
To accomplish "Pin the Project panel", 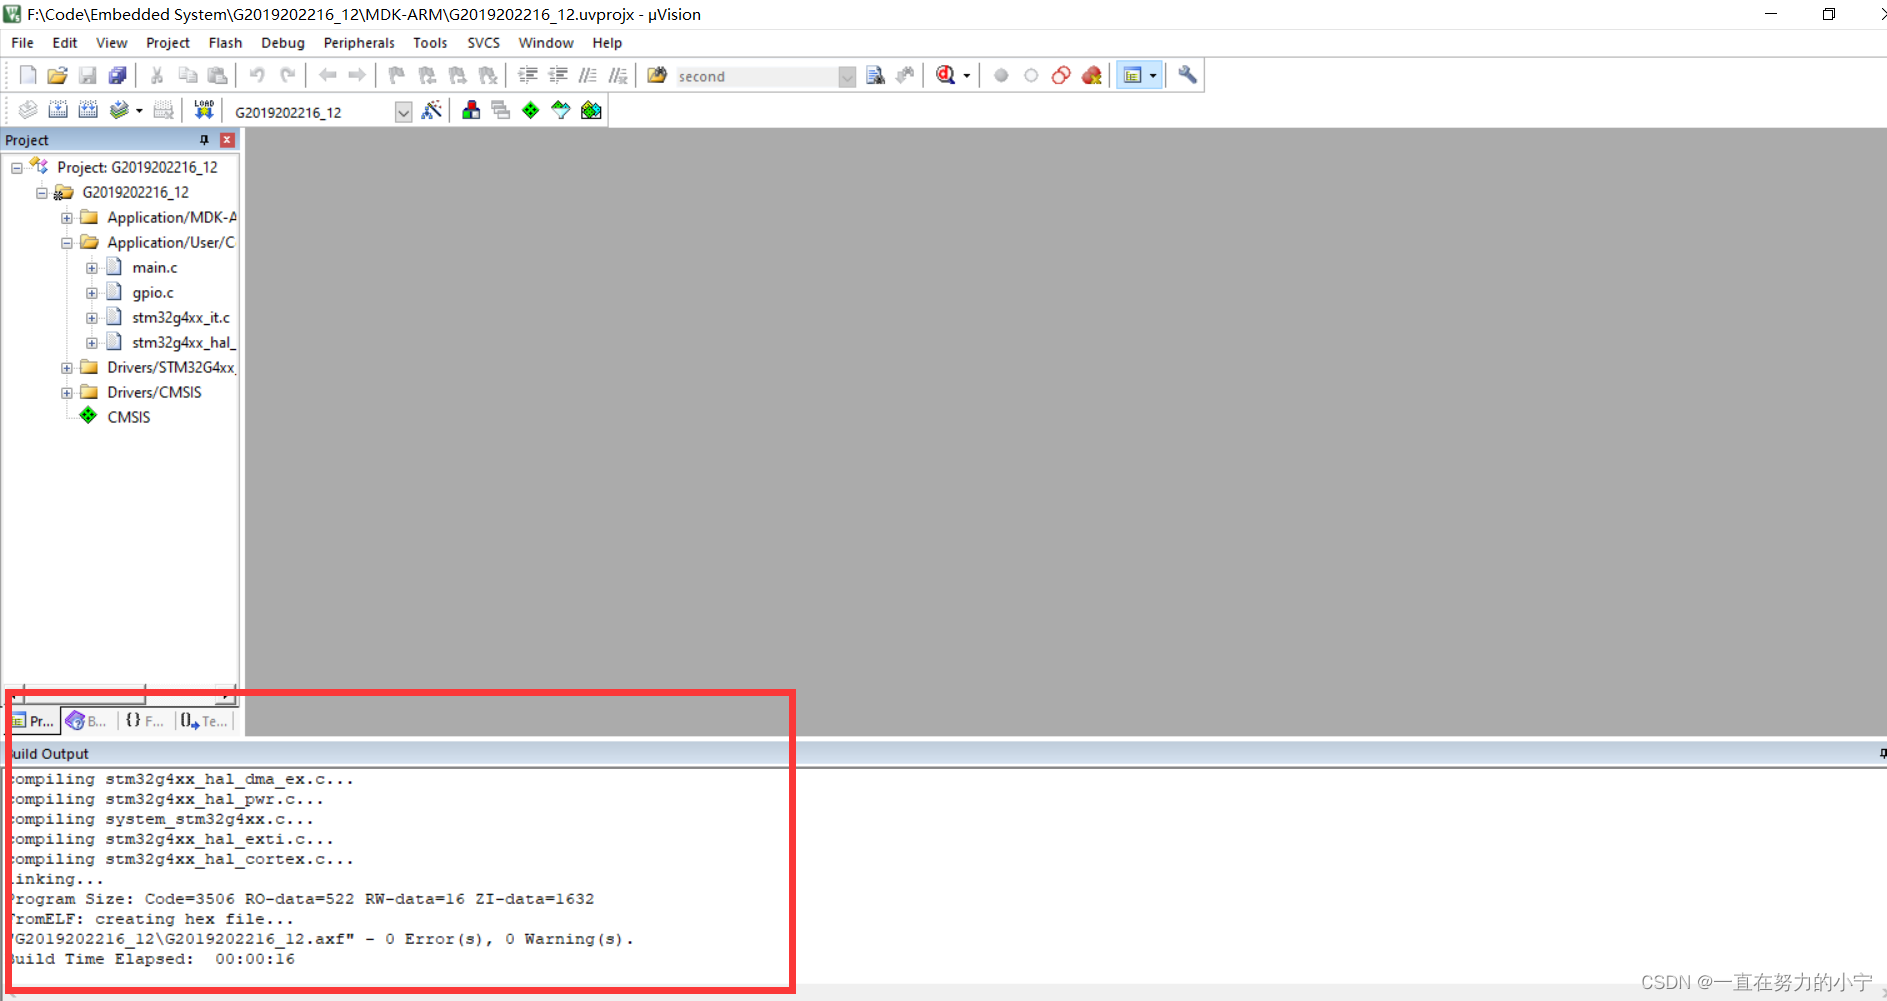I will coord(204,140).
